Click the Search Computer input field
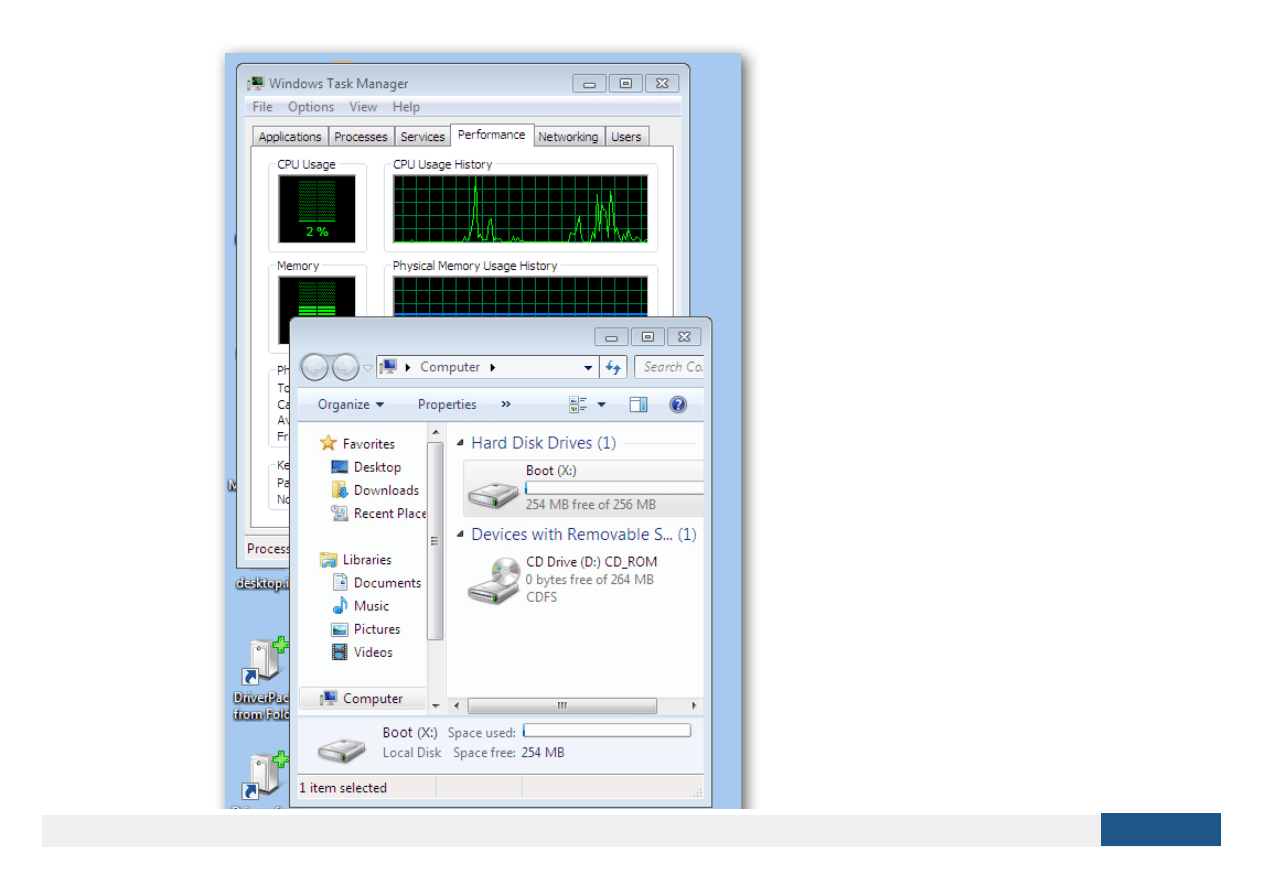 (670, 367)
